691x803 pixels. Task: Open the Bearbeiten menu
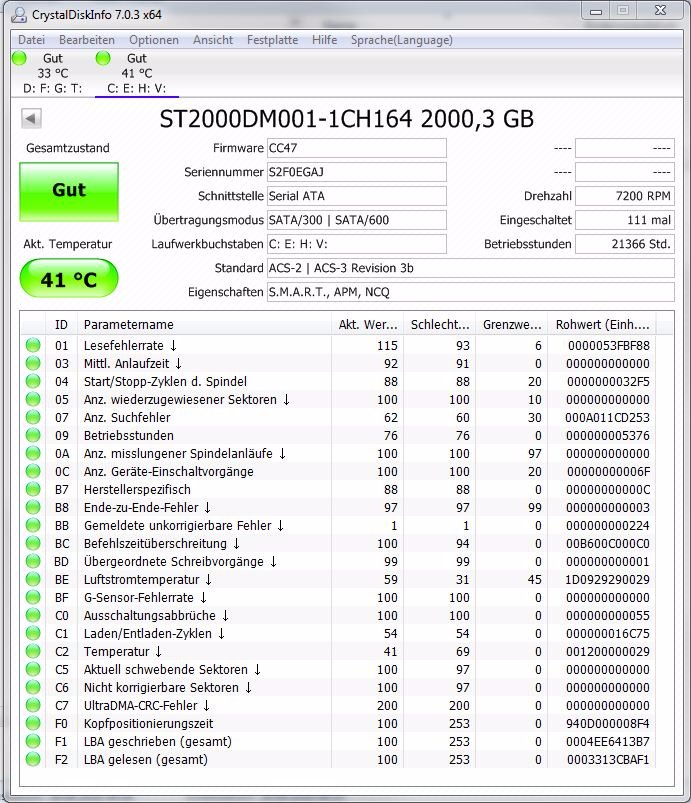87,40
